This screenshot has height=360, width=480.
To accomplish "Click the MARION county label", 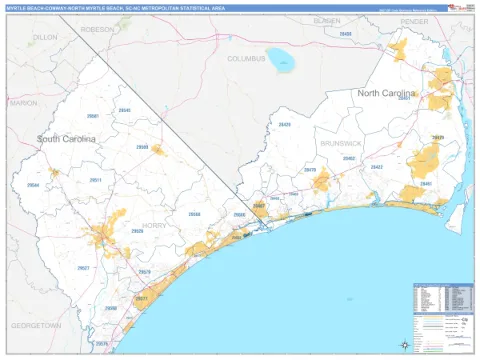I will (x=23, y=103).
